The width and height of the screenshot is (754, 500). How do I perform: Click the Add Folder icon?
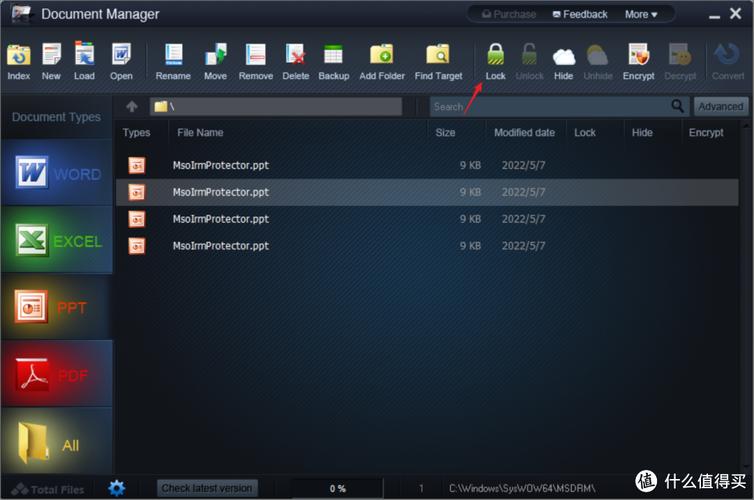382,59
